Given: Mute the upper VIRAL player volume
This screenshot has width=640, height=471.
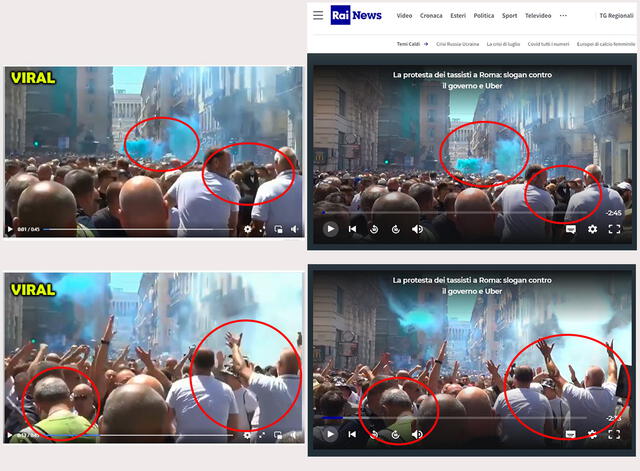Looking at the screenshot, I should [x=295, y=229].
